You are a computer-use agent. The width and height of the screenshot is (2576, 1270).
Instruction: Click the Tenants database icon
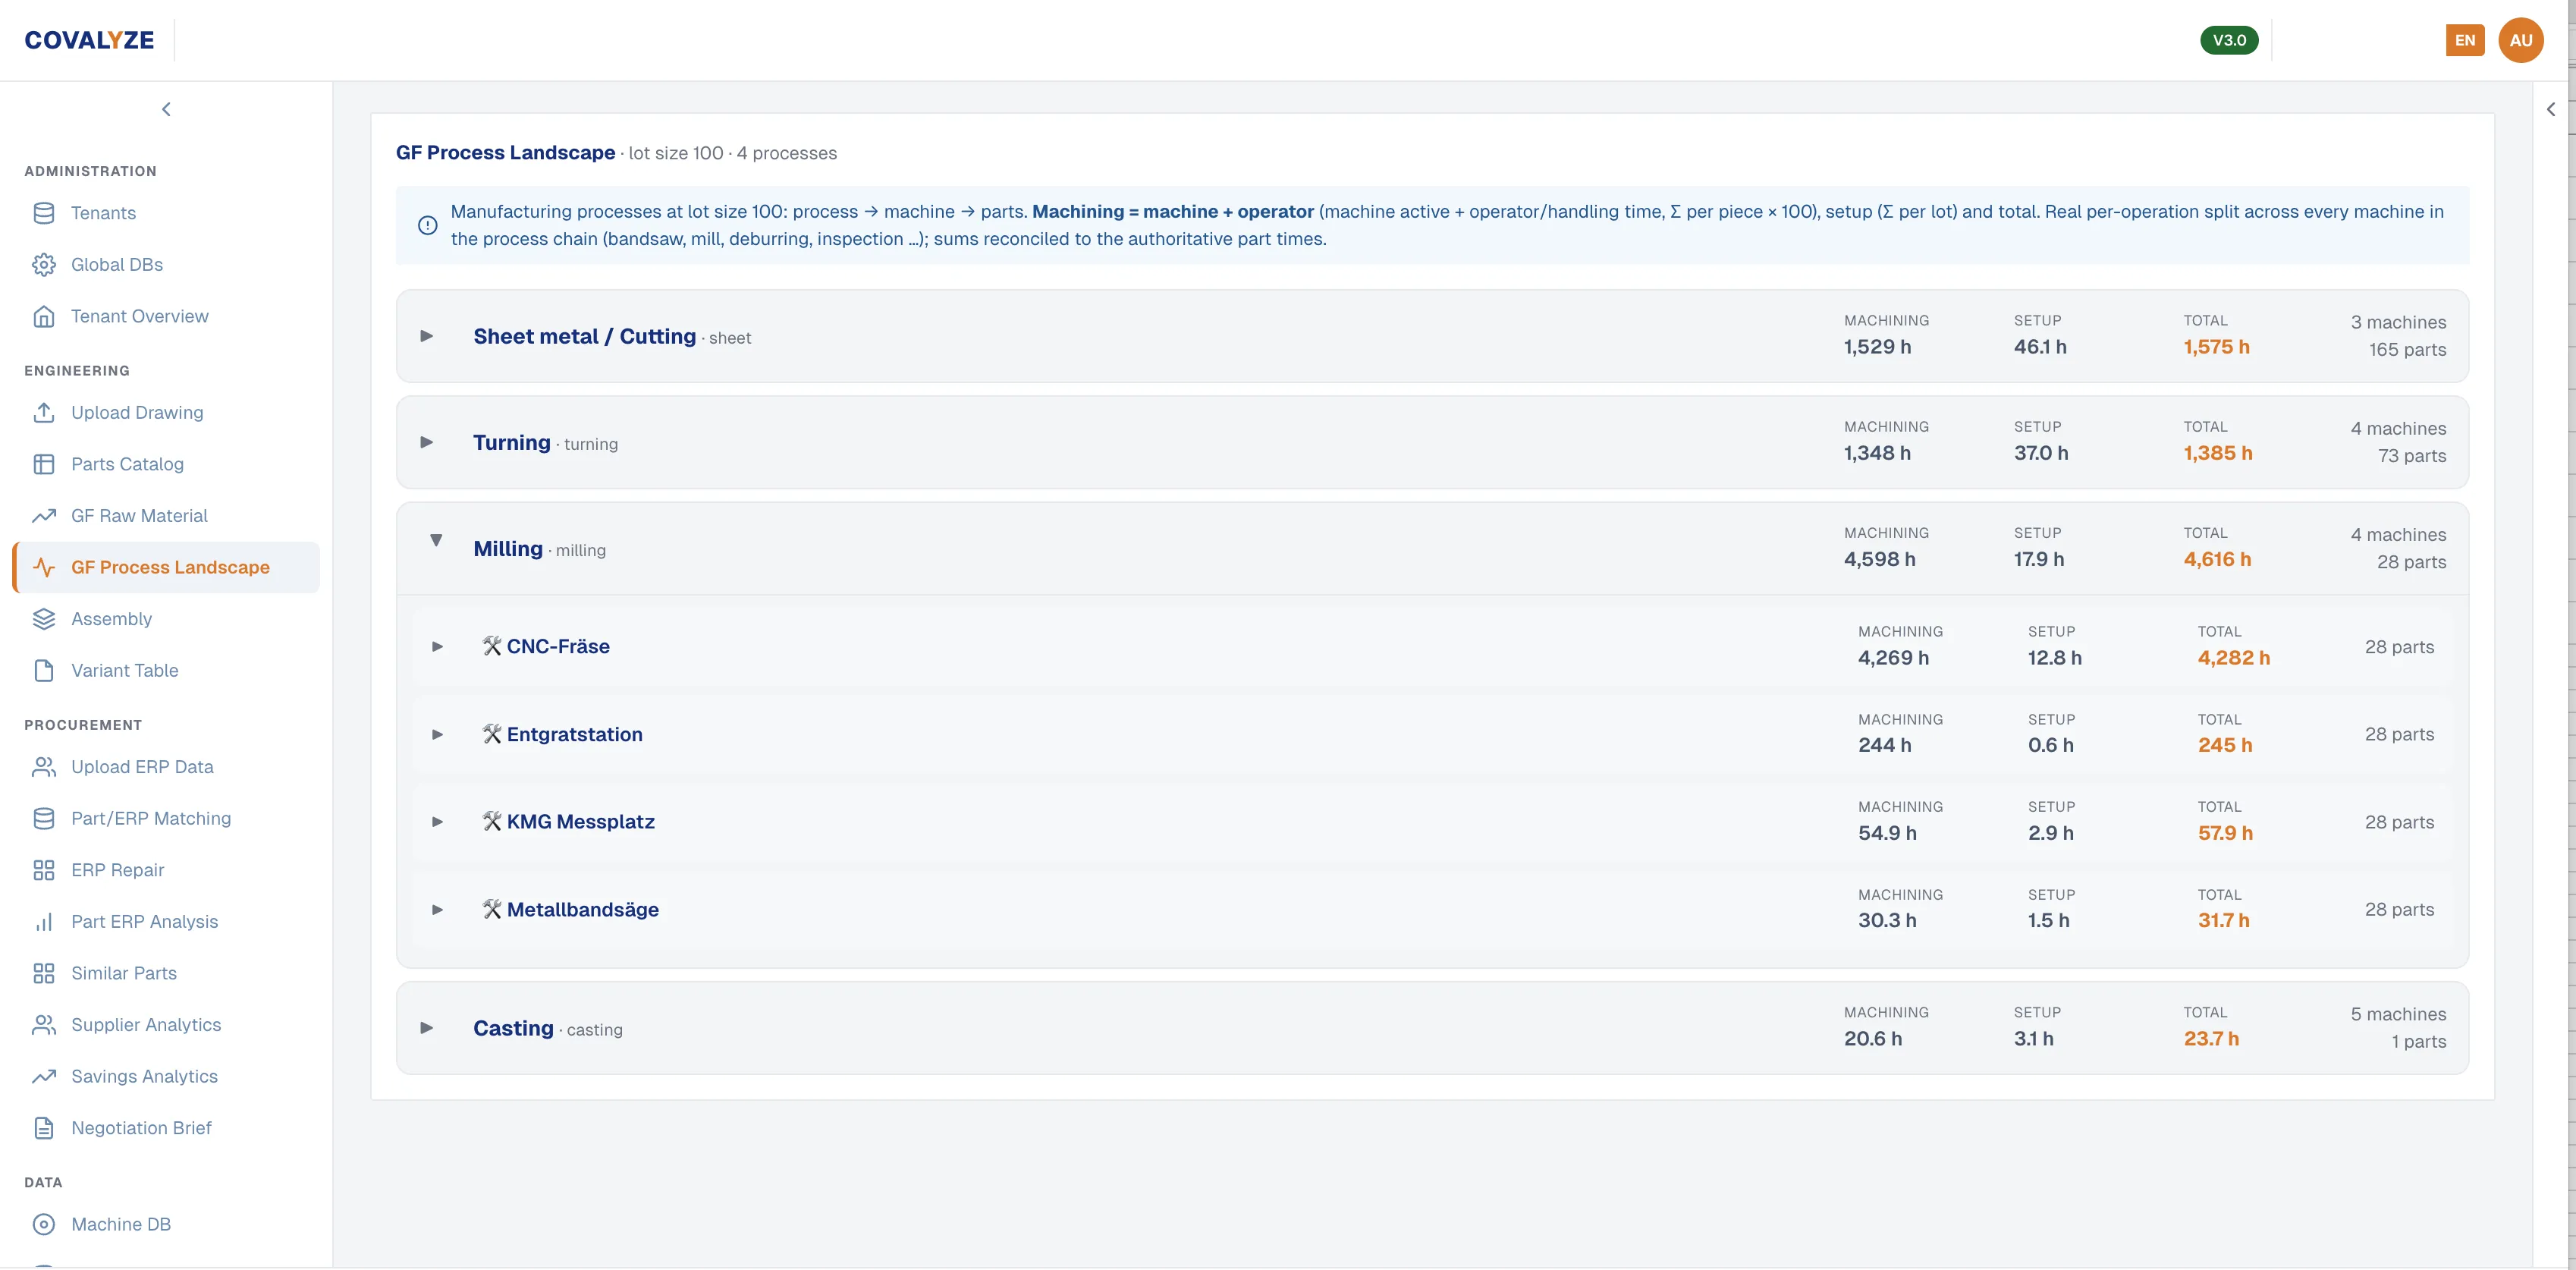43,213
